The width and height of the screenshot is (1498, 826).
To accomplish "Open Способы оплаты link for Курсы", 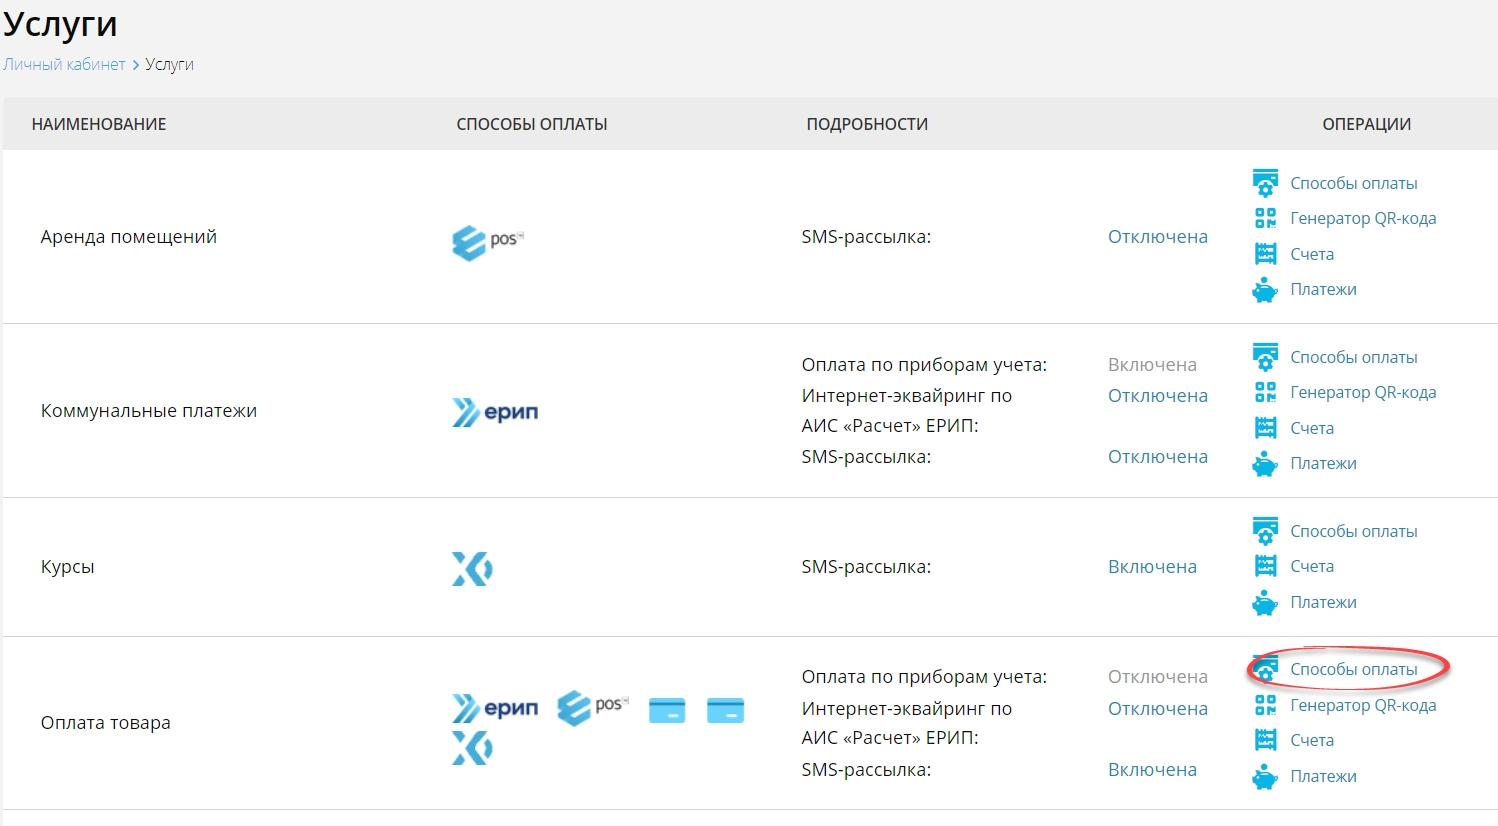I will click(1354, 531).
